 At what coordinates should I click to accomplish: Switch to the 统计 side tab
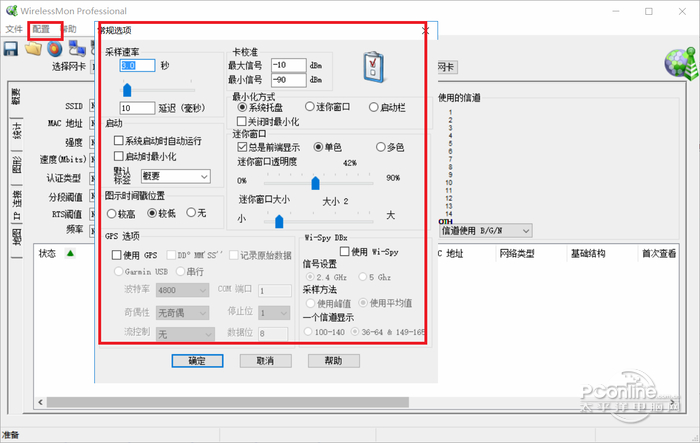coord(16,130)
